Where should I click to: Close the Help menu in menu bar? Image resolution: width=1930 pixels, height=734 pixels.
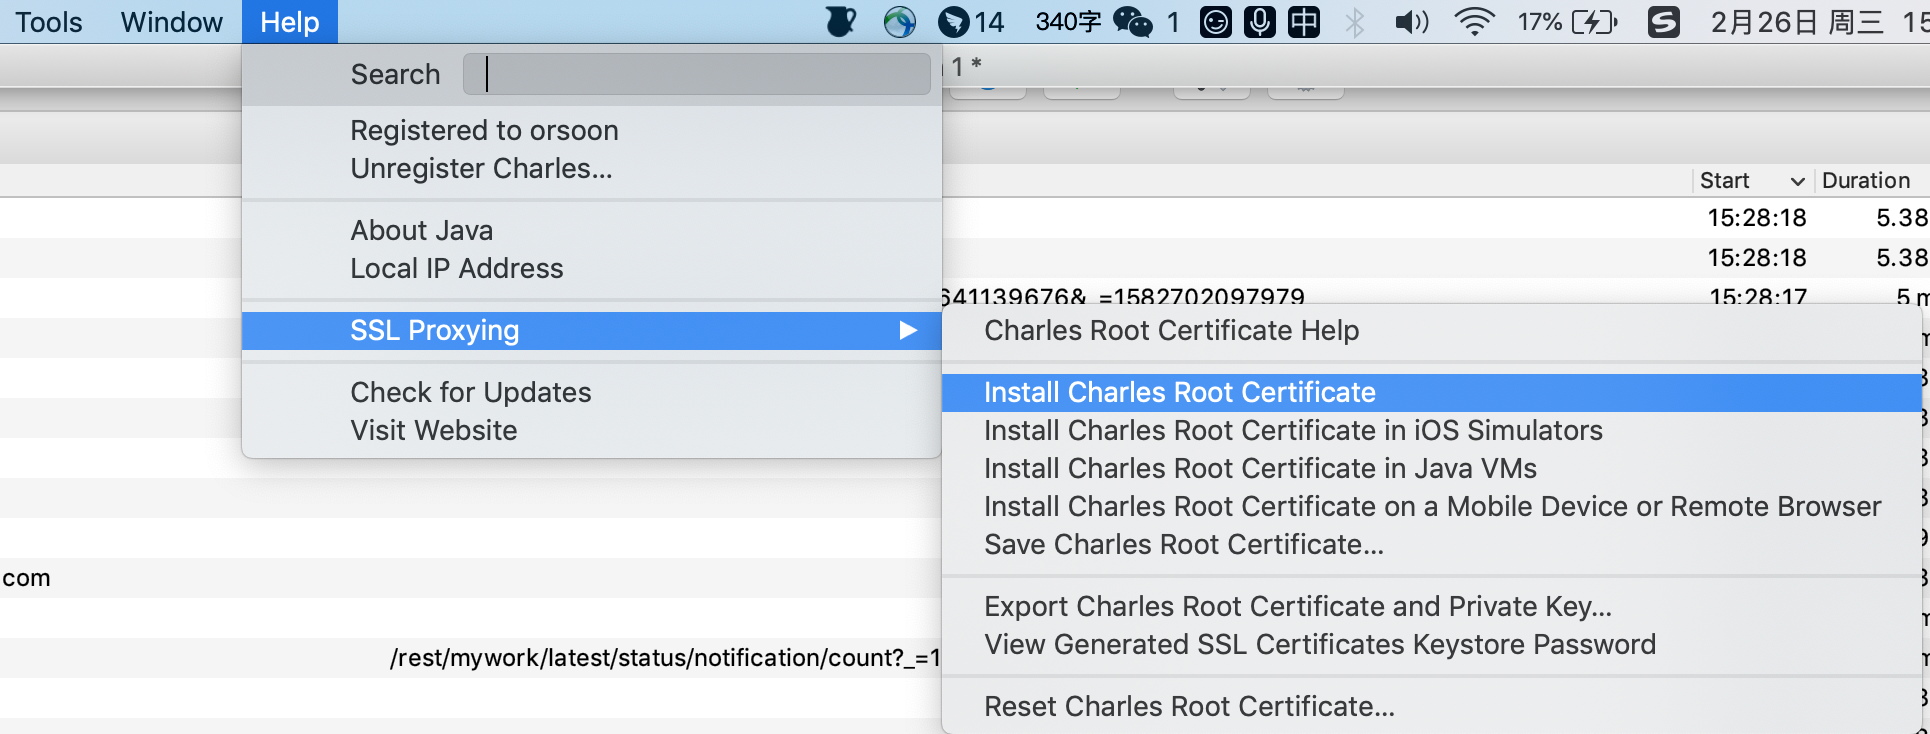(x=289, y=22)
